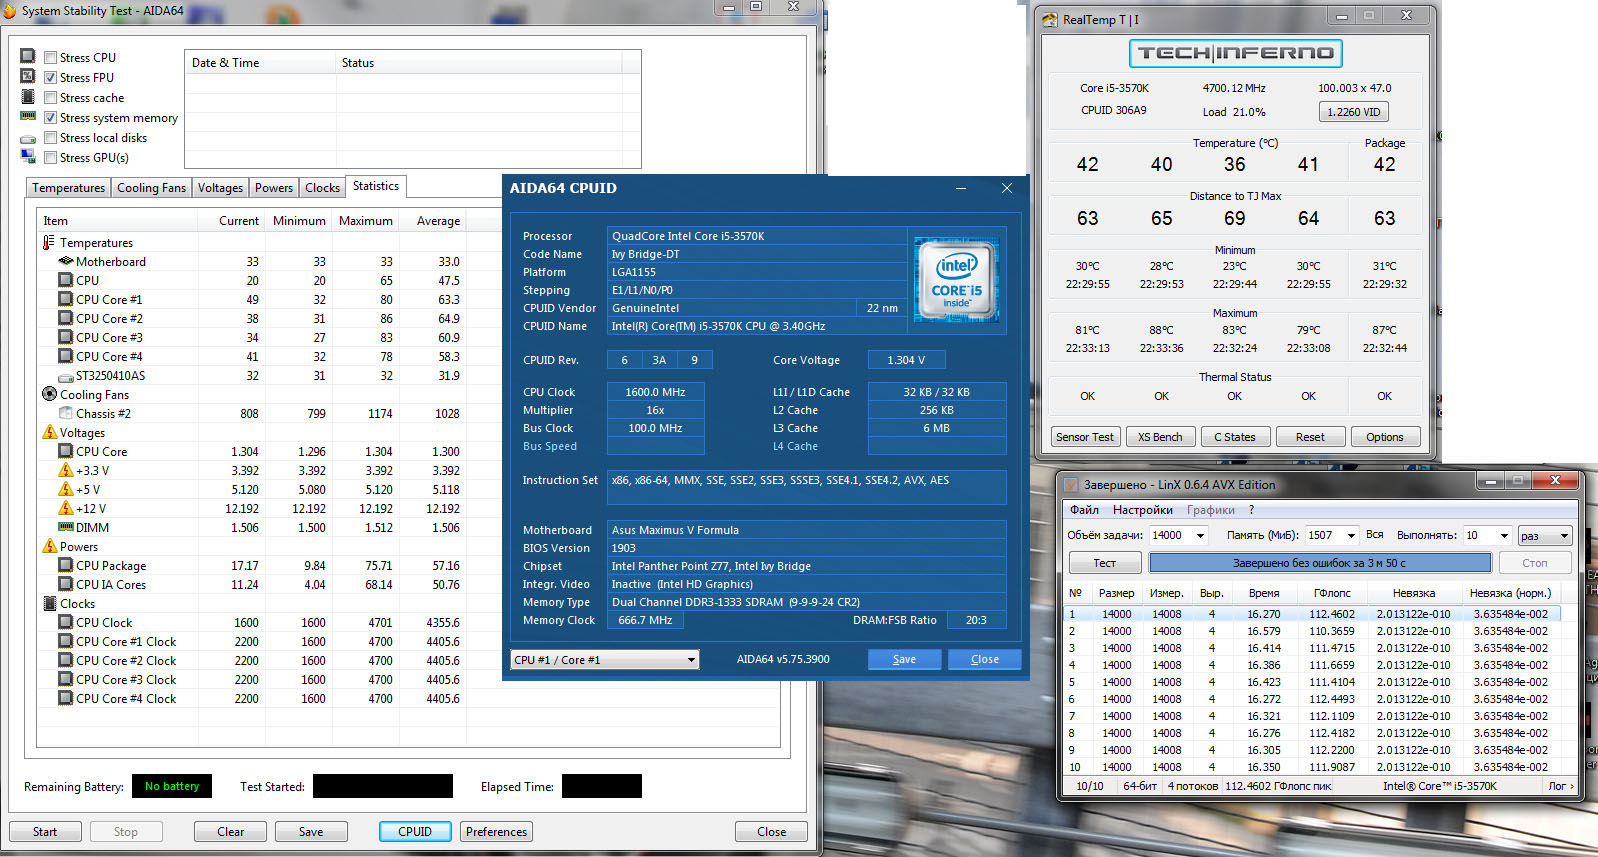This screenshot has width=1598, height=857.
Task: Click the Невязка column header in LinX
Action: 1414,593
